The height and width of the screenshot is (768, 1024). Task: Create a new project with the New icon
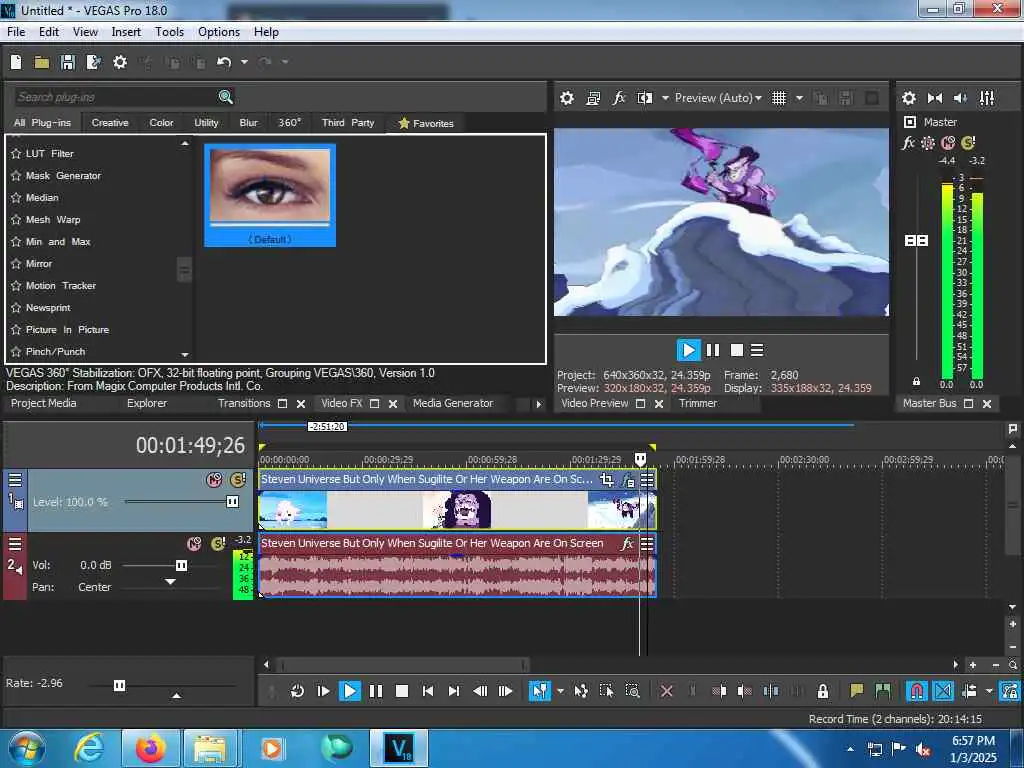pos(16,62)
